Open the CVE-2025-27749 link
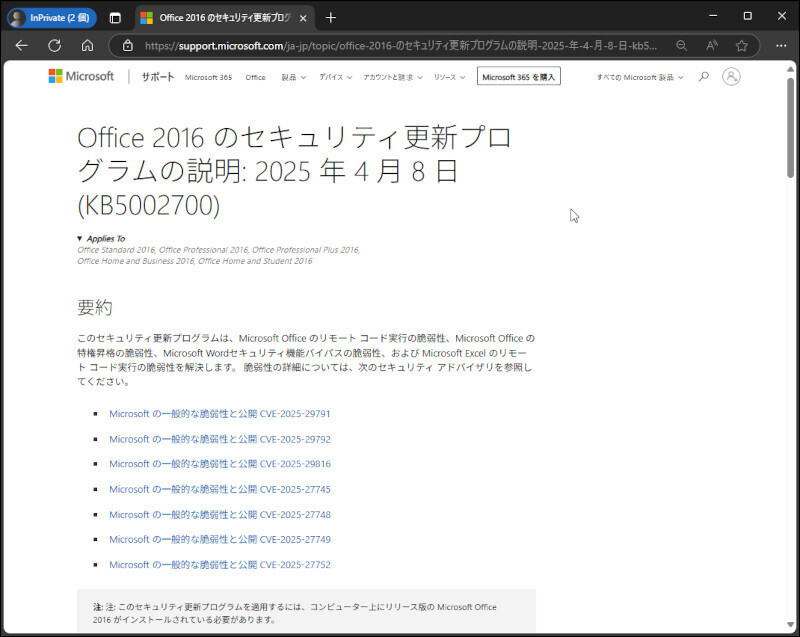The width and height of the screenshot is (800, 637). (x=219, y=540)
